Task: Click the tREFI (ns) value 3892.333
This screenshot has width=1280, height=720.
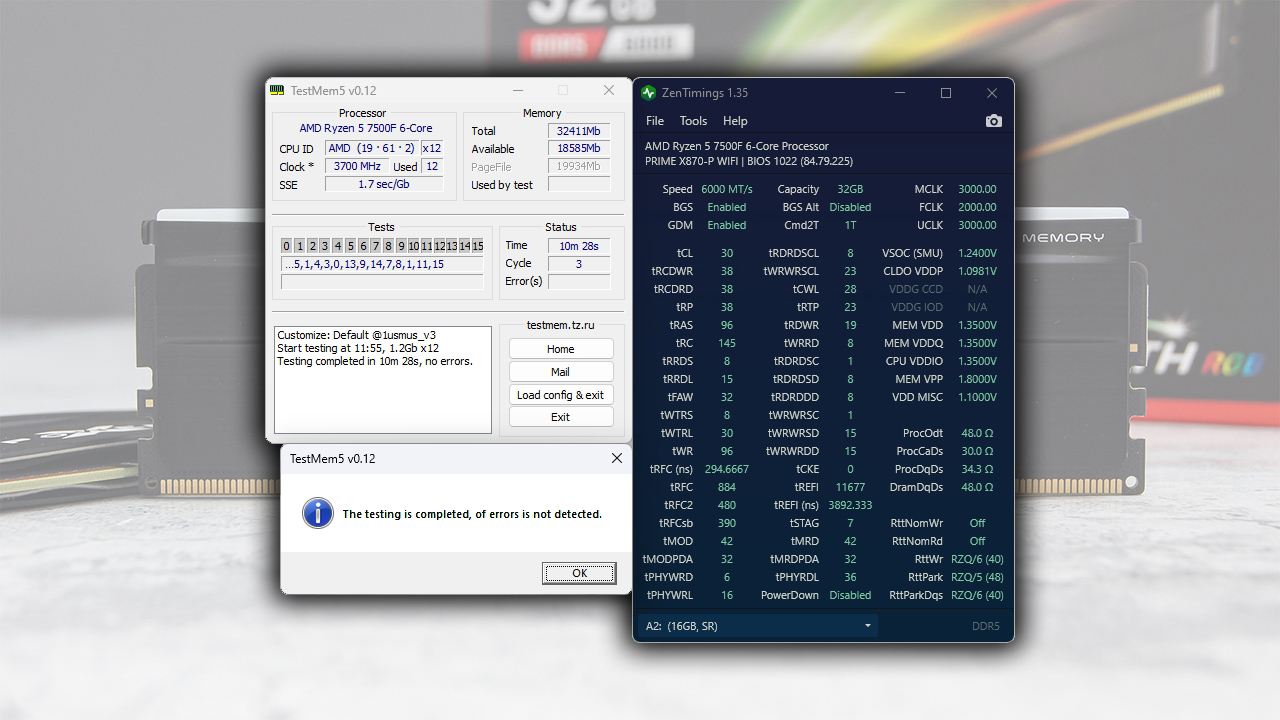Action: pos(850,505)
